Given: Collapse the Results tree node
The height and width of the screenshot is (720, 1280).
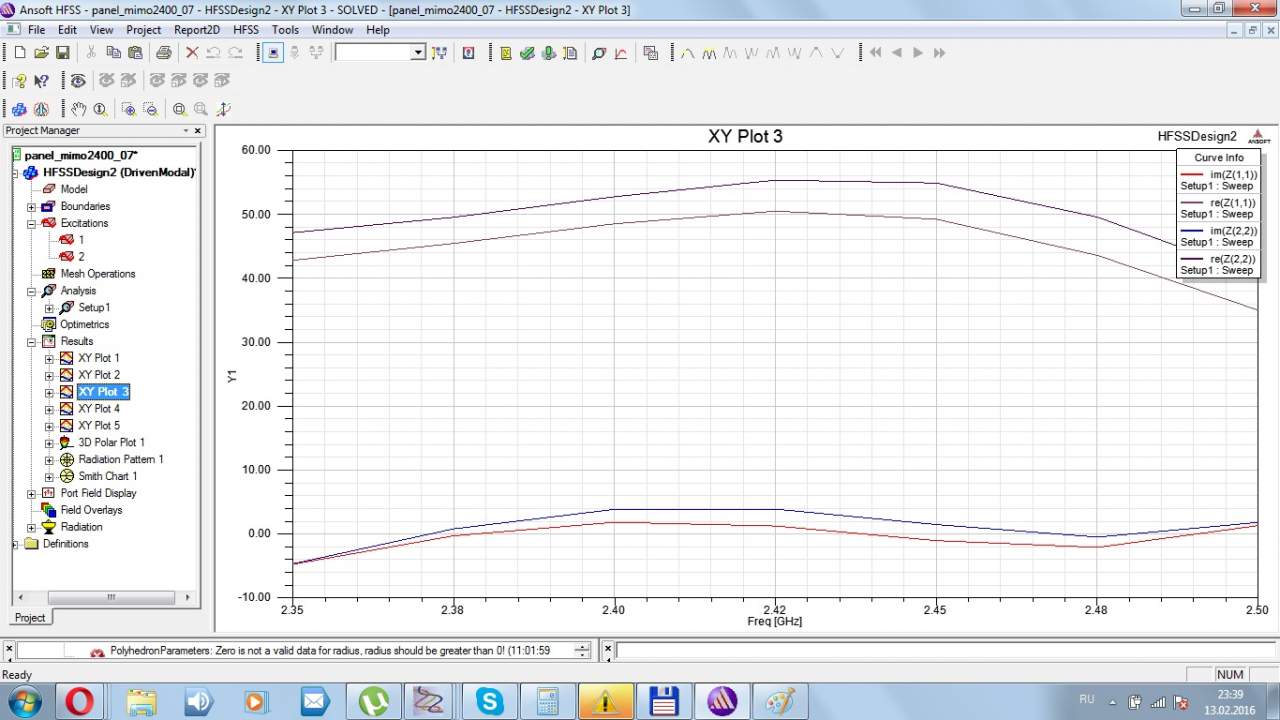Looking at the screenshot, I should 31,342.
